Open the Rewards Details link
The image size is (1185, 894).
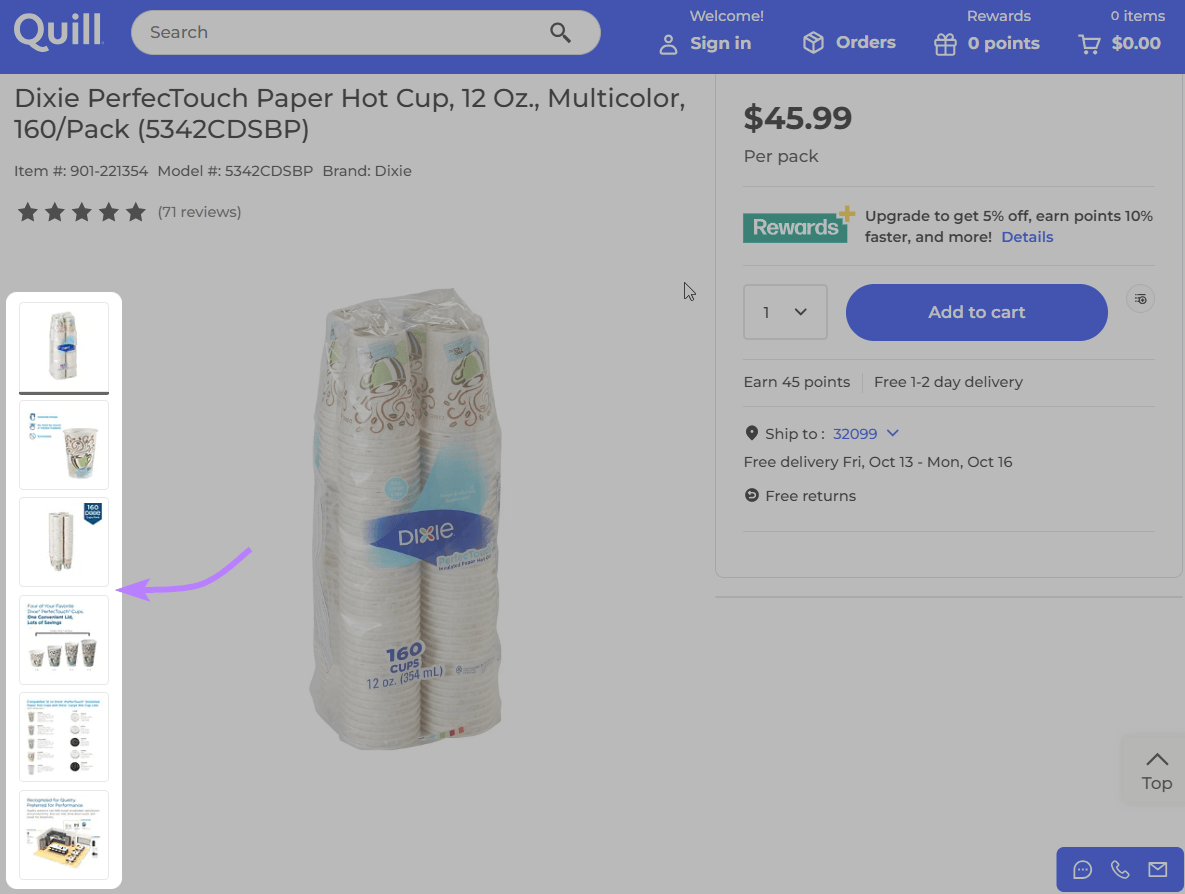[1027, 236]
